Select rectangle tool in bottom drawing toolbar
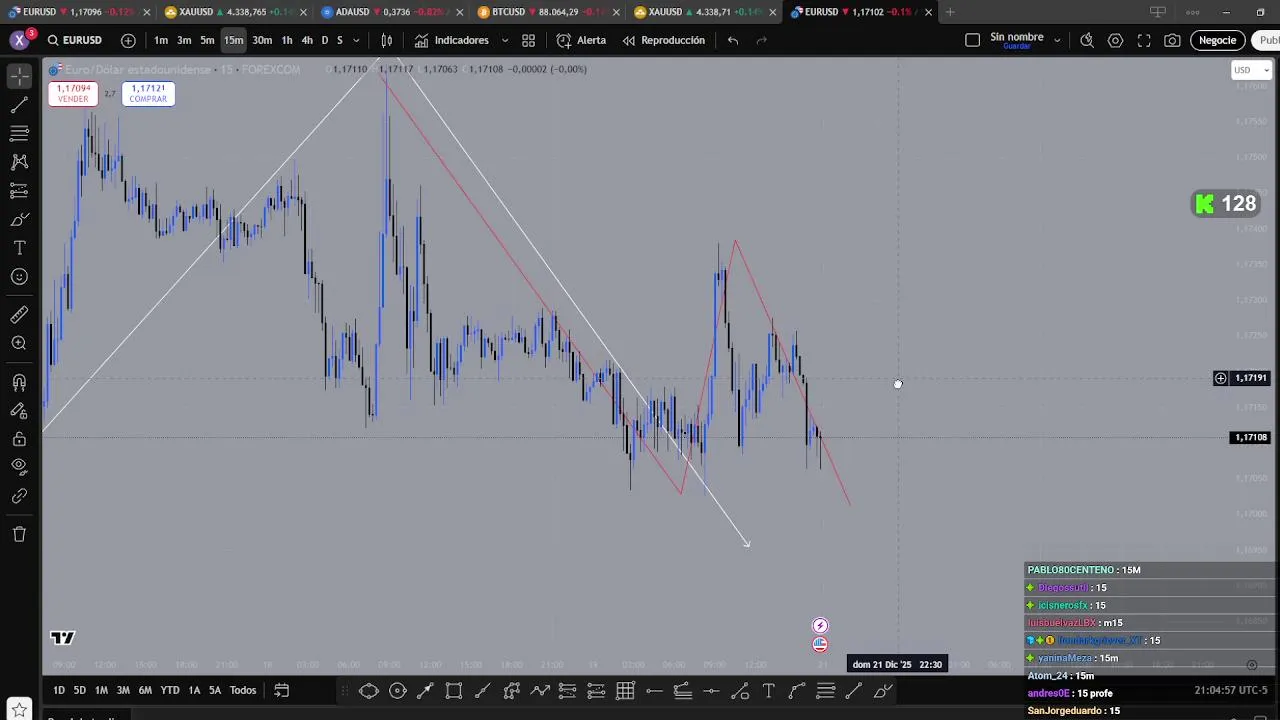The image size is (1280, 720). click(454, 690)
